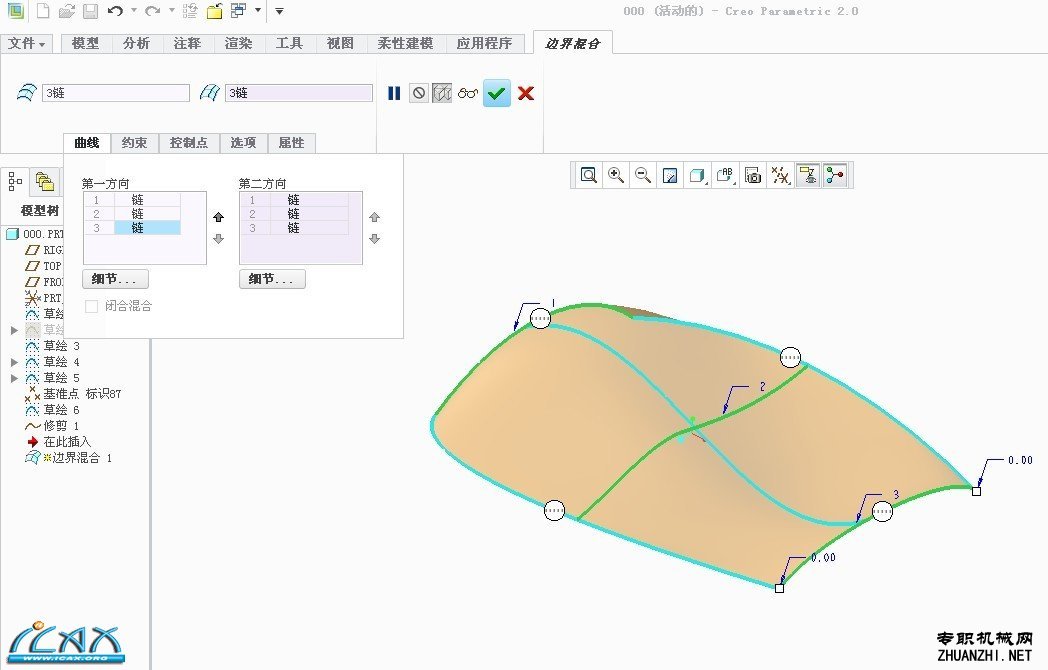
Task: Move first direction chain up with the arrow
Action: tap(219, 217)
